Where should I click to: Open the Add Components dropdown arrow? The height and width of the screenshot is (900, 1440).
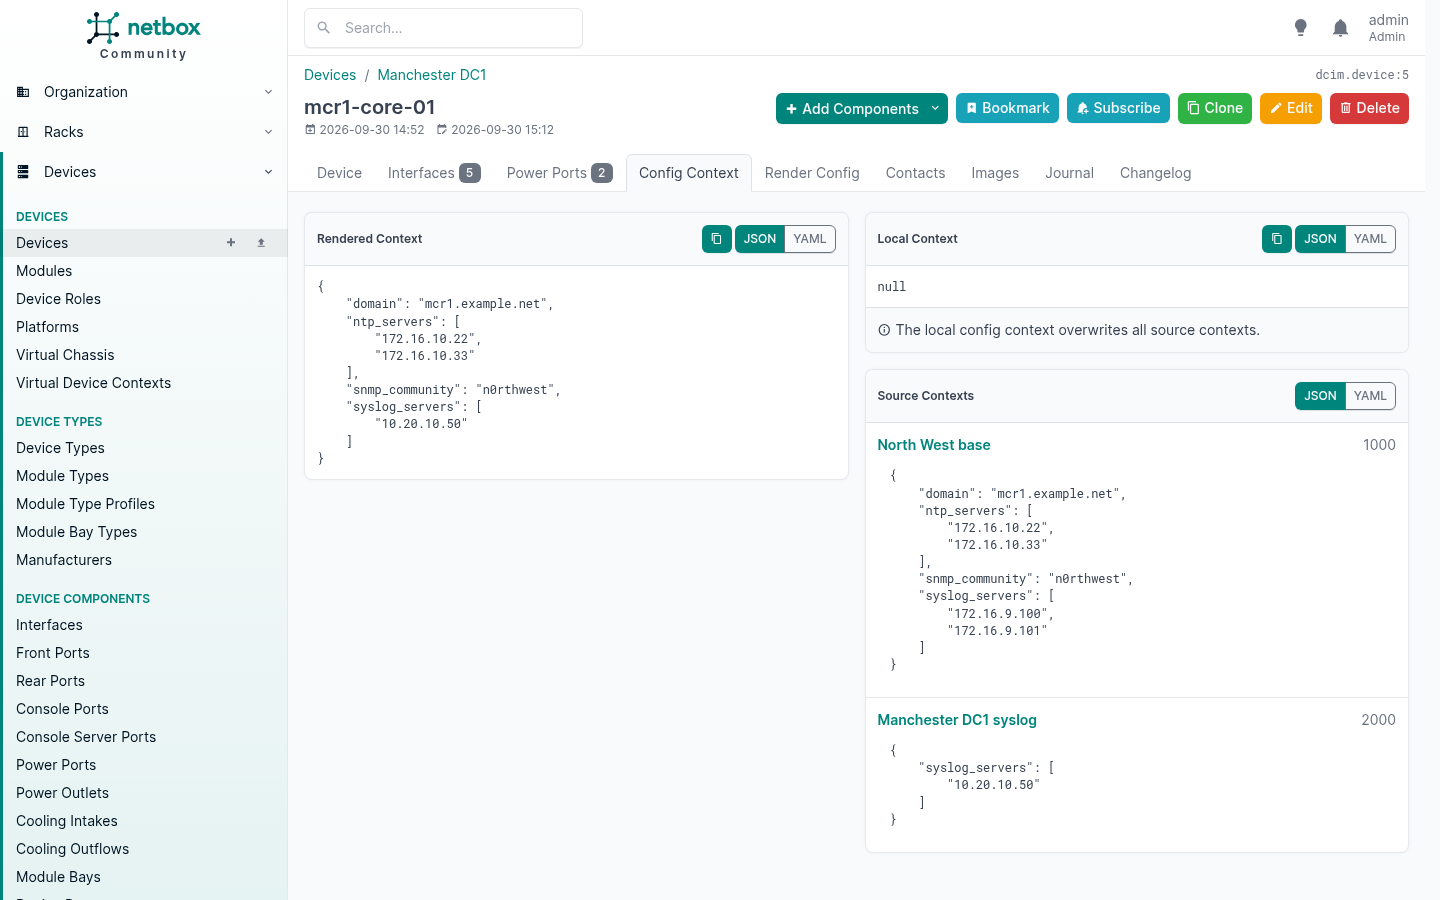tap(936, 108)
